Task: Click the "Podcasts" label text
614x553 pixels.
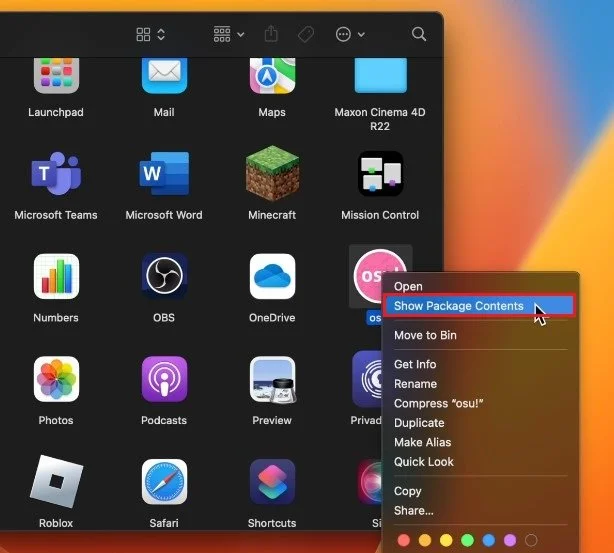Action: coord(164,420)
